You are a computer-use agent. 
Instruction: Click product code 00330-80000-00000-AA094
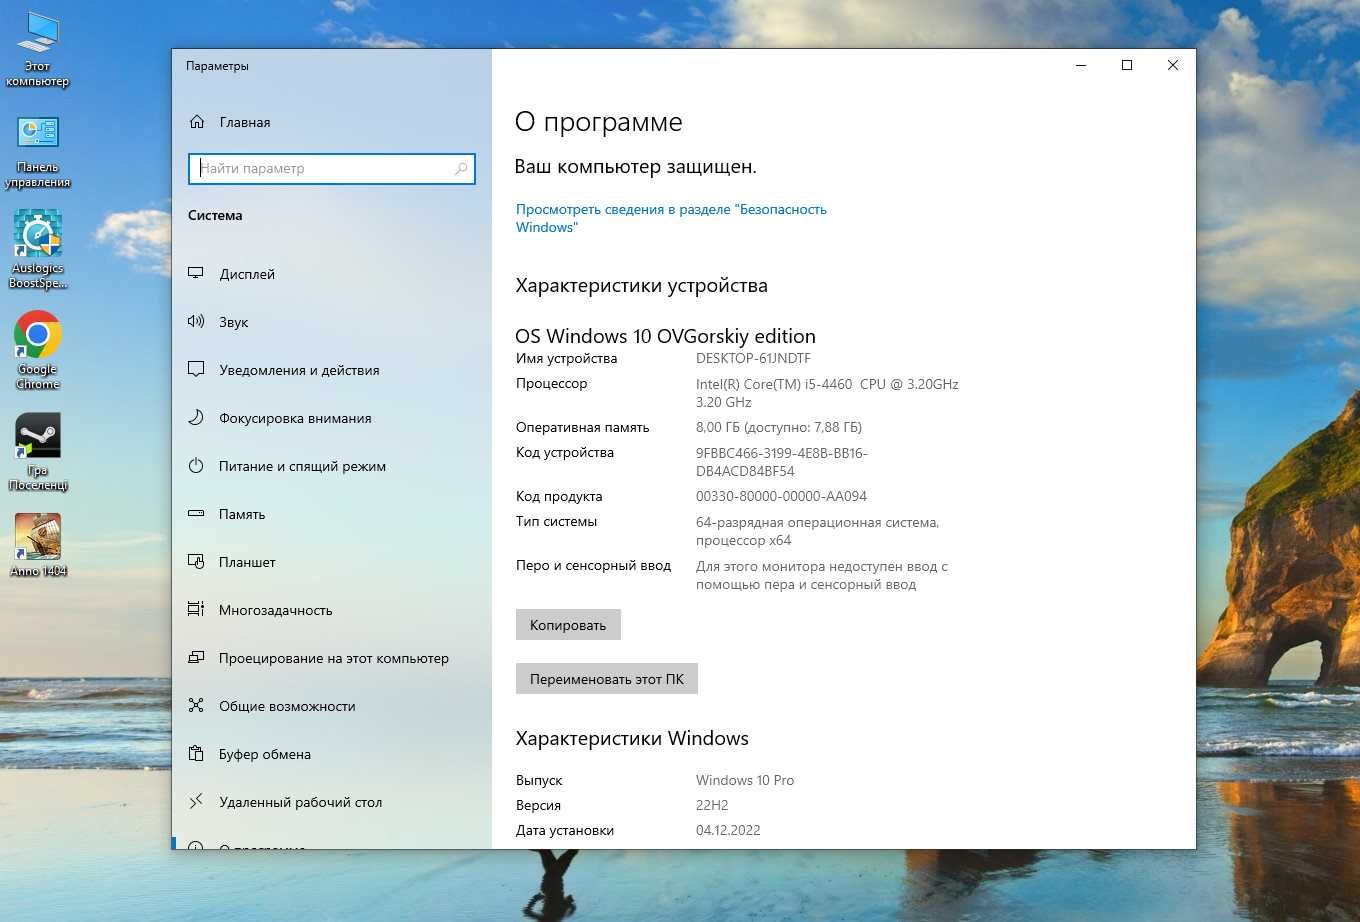(781, 496)
